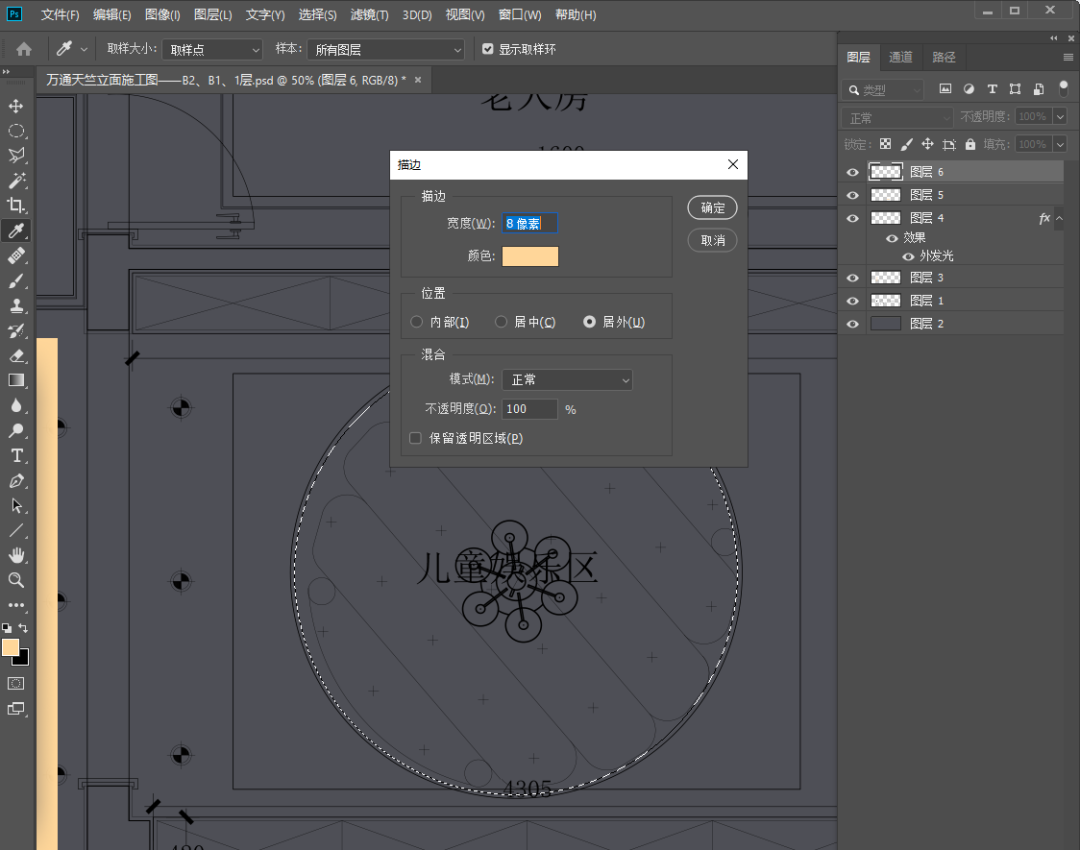
Task: Switch to the 通道 tab
Action: pyautogui.click(x=900, y=57)
